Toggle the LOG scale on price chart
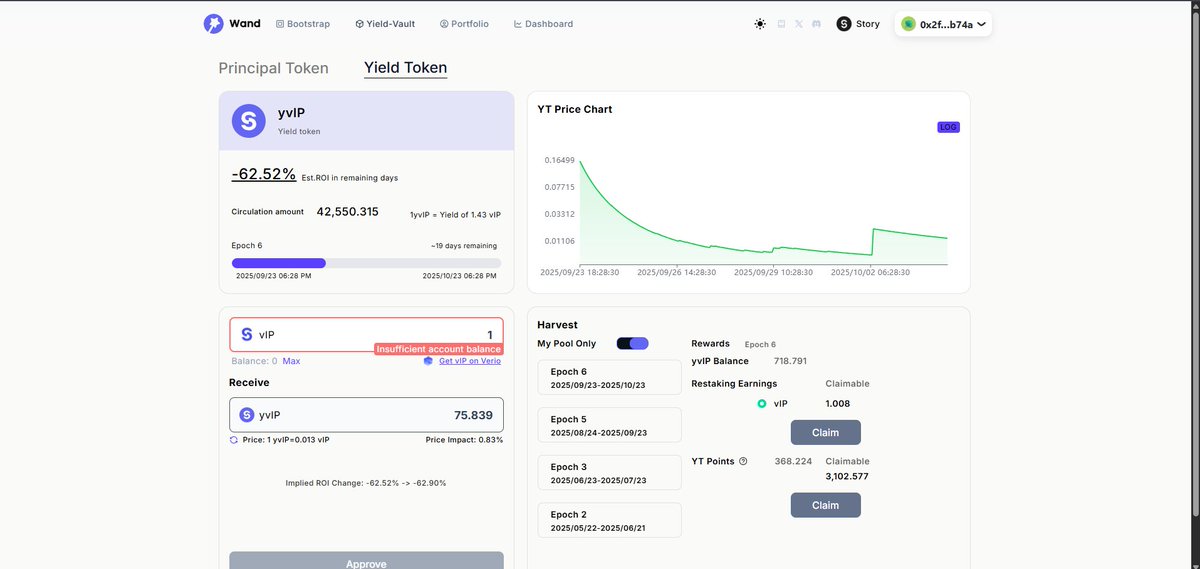Viewport: 1200px width, 569px height. coord(948,127)
